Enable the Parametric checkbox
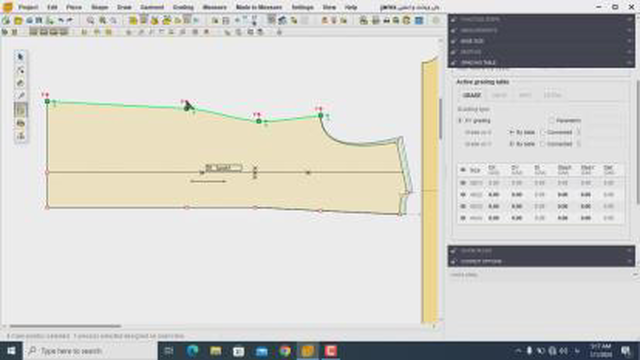The width and height of the screenshot is (640, 360). [x=551, y=120]
